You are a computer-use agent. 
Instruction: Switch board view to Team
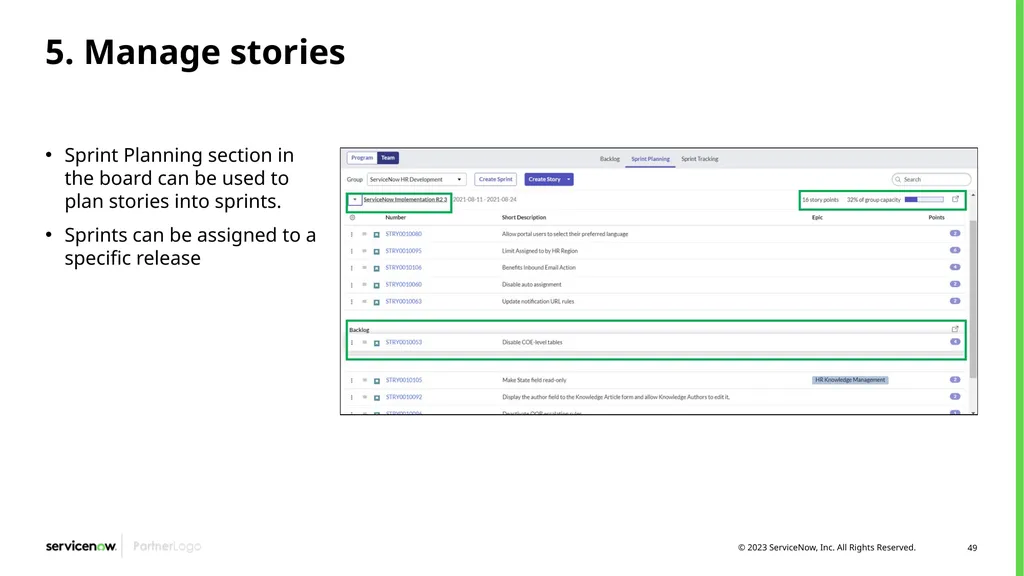click(388, 158)
